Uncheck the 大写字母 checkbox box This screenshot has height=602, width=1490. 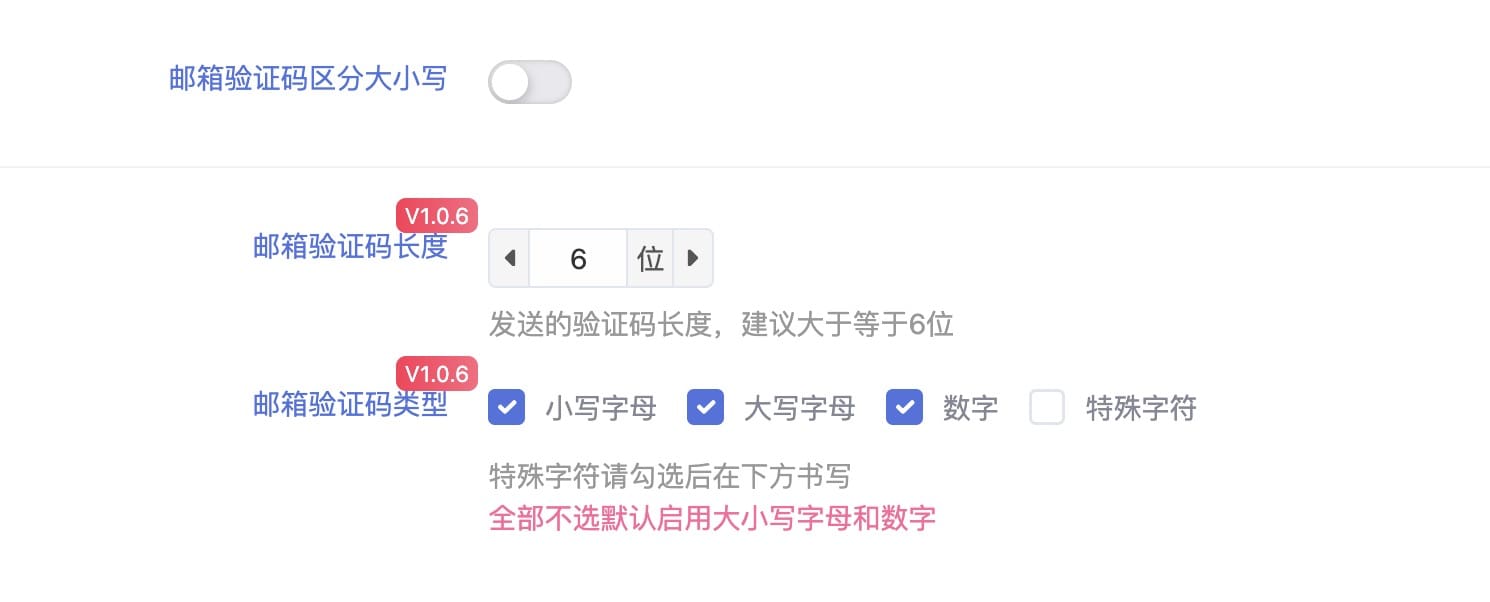click(705, 408)
